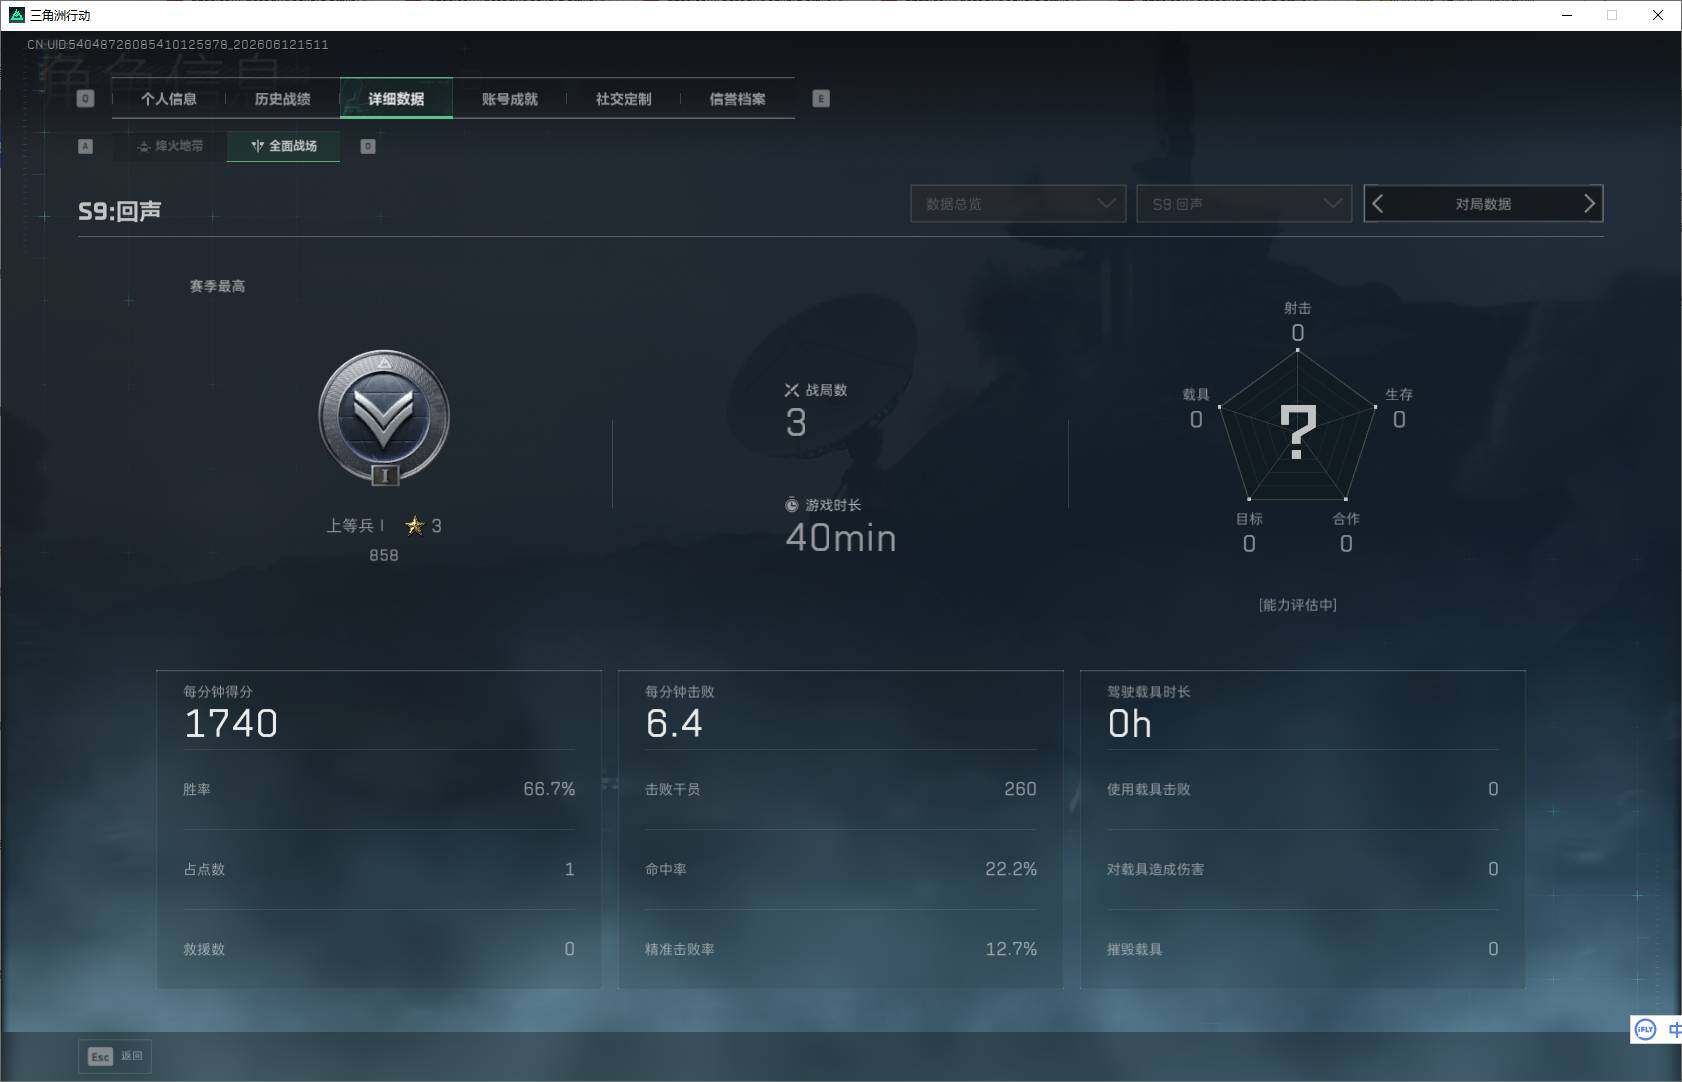This screenshot has width=1682, height=1082.
Task: Click the D key hint icon beside 全面战场
Action: point(368,146)
